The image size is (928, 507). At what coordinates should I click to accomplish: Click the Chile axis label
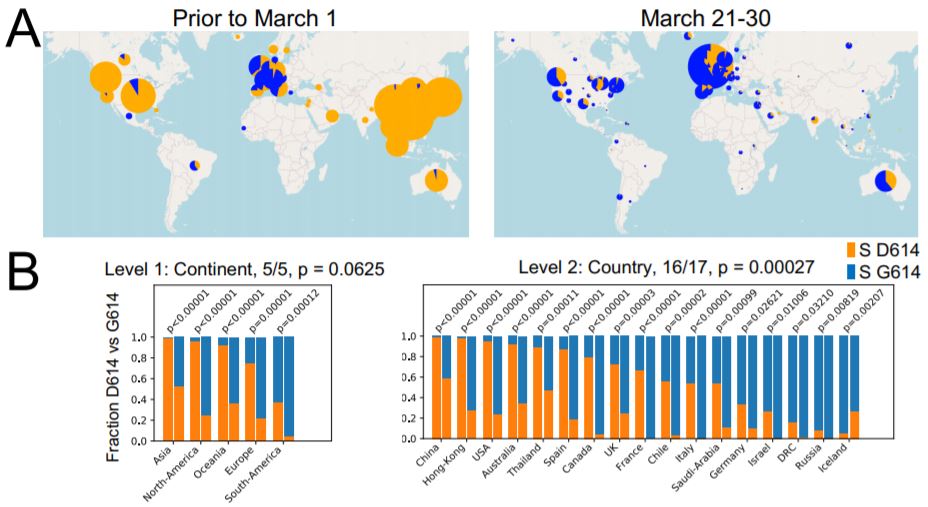coord(658,455)
